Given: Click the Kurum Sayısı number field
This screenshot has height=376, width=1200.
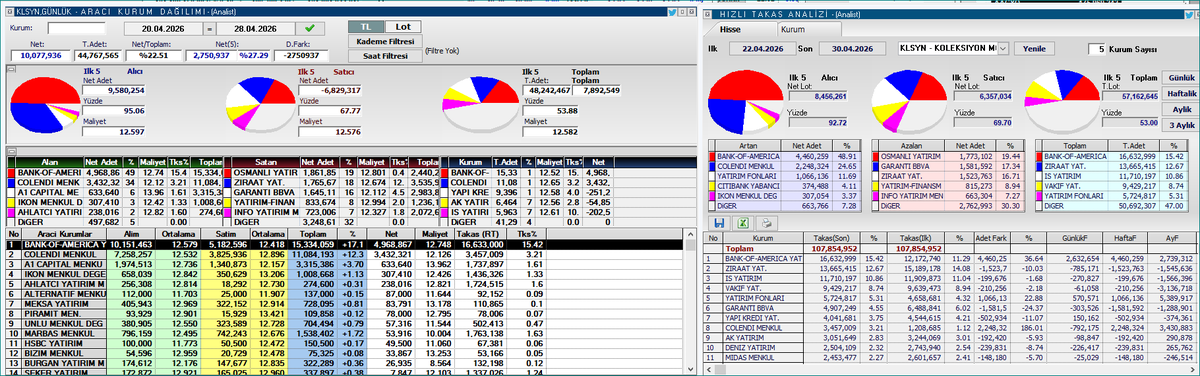Looking at the screenshot, I should pos(1097,48).
